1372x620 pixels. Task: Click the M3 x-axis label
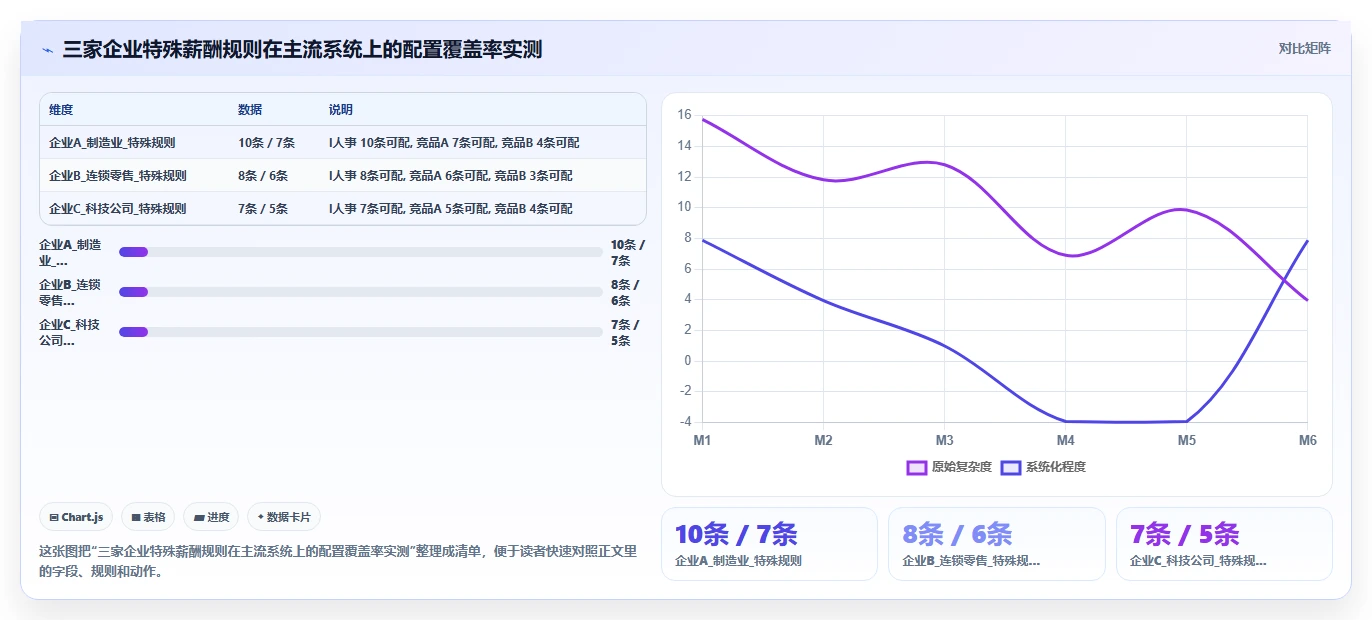click(x=944, y=440)
